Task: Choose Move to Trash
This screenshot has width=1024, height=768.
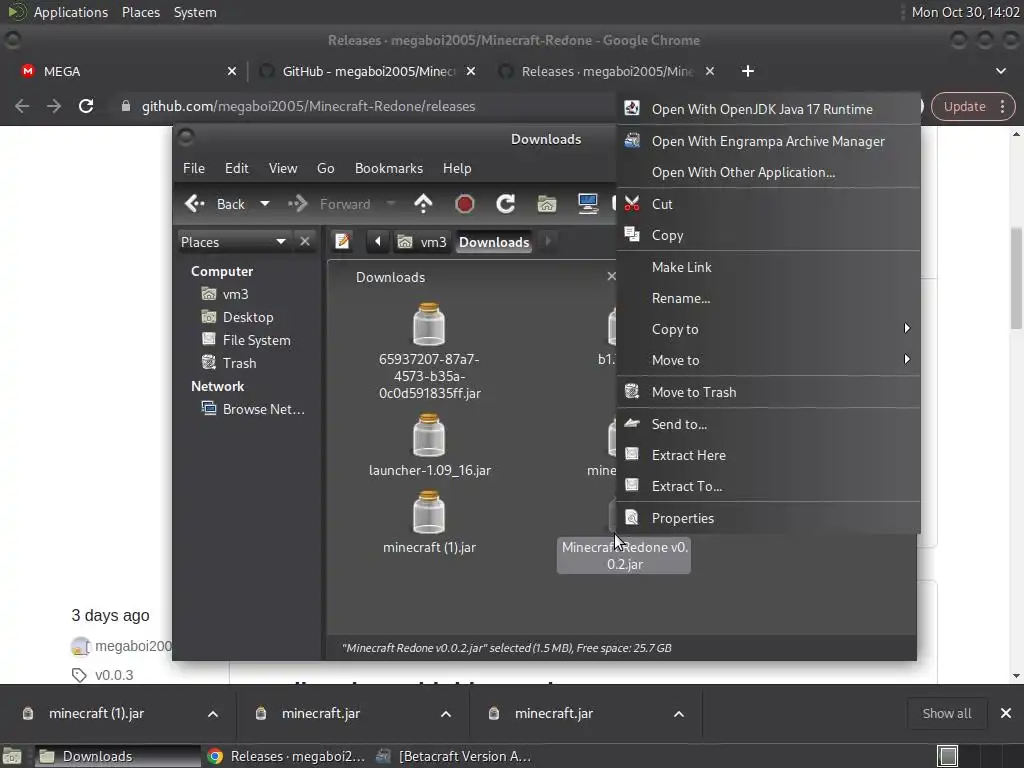Action: [768, 392]
